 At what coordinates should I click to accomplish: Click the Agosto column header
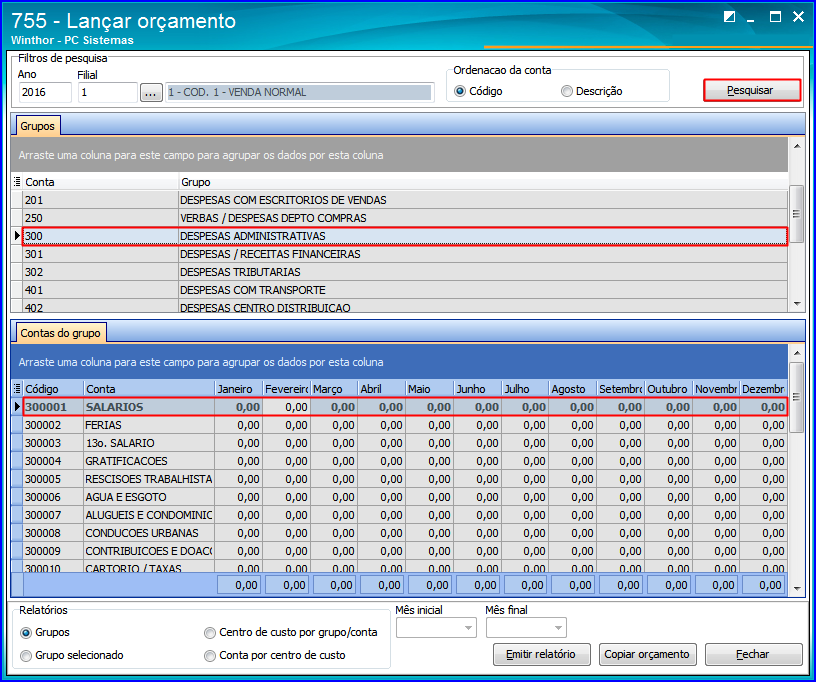[x=572, y=389]
